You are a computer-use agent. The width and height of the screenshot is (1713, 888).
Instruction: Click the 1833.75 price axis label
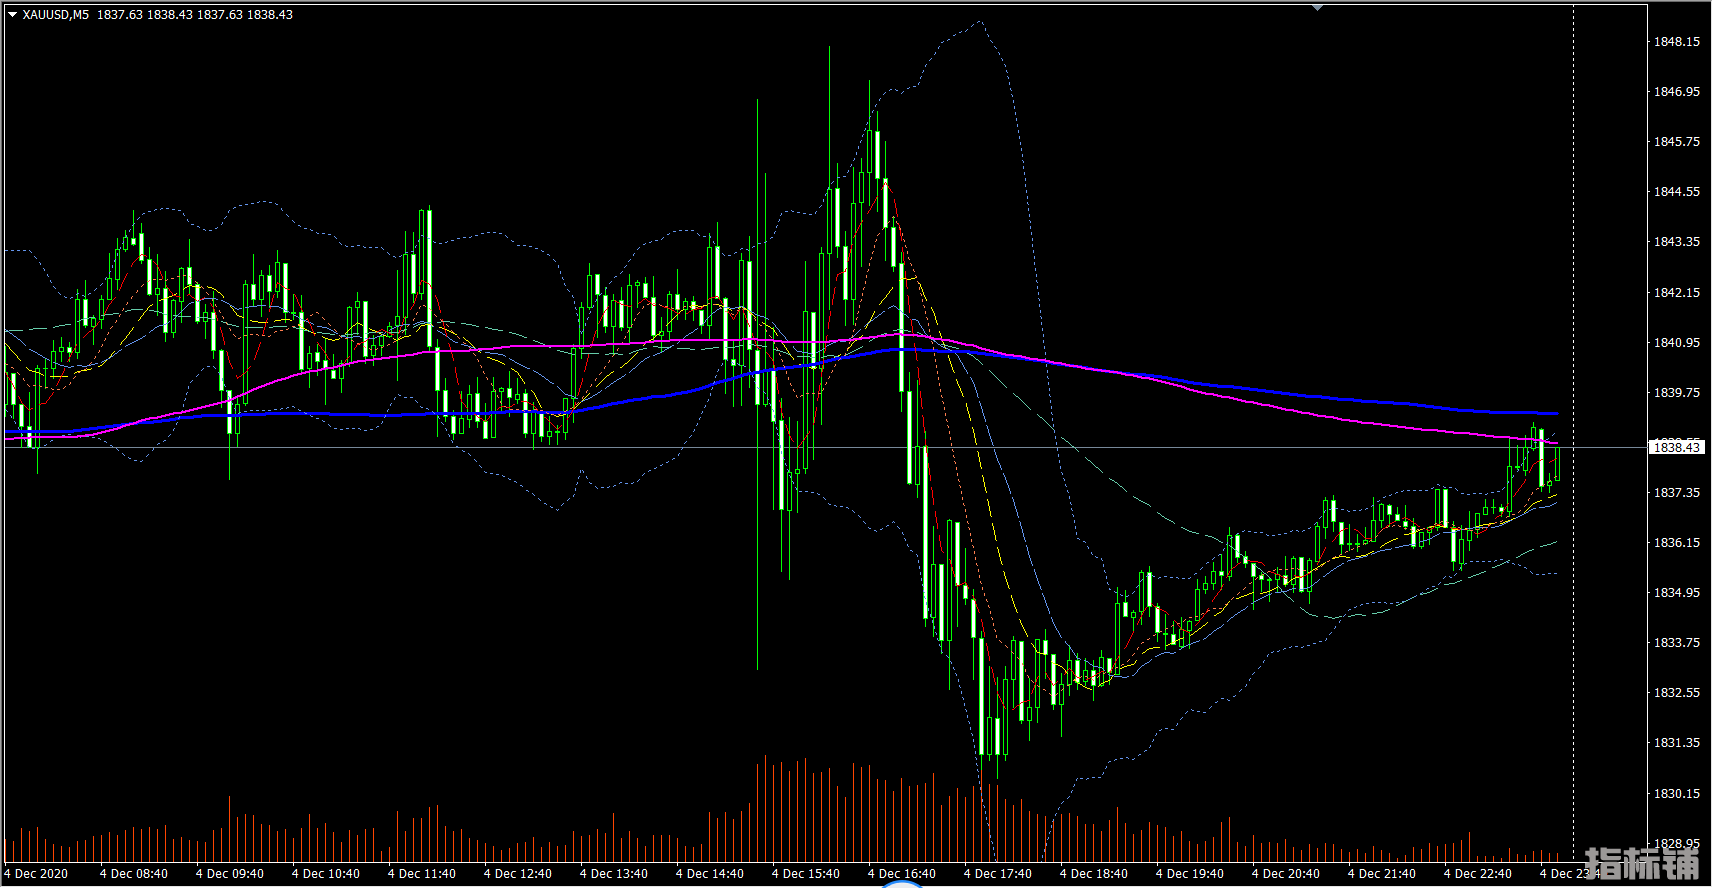point(1677,642)
